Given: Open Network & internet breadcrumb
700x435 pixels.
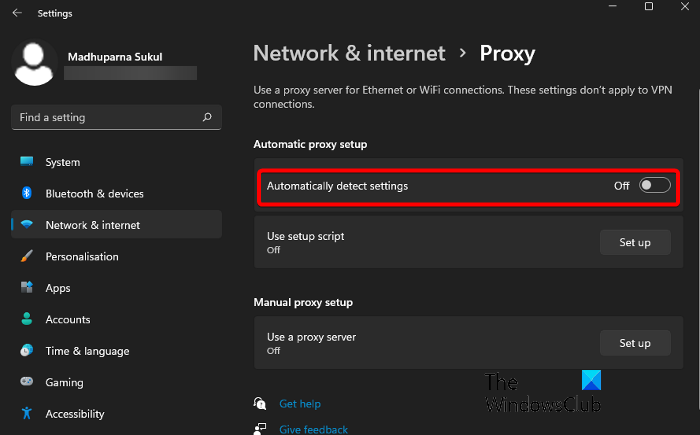Looking at the screenshot, I should click(x=349, y=53).
